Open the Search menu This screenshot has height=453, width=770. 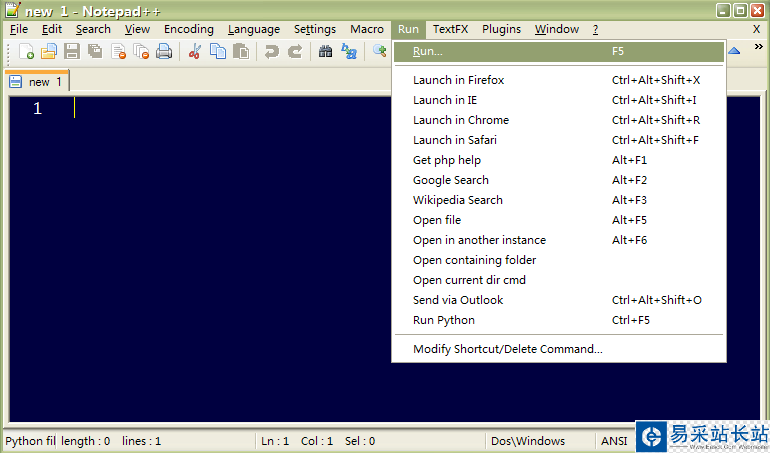tap(93, 29)
